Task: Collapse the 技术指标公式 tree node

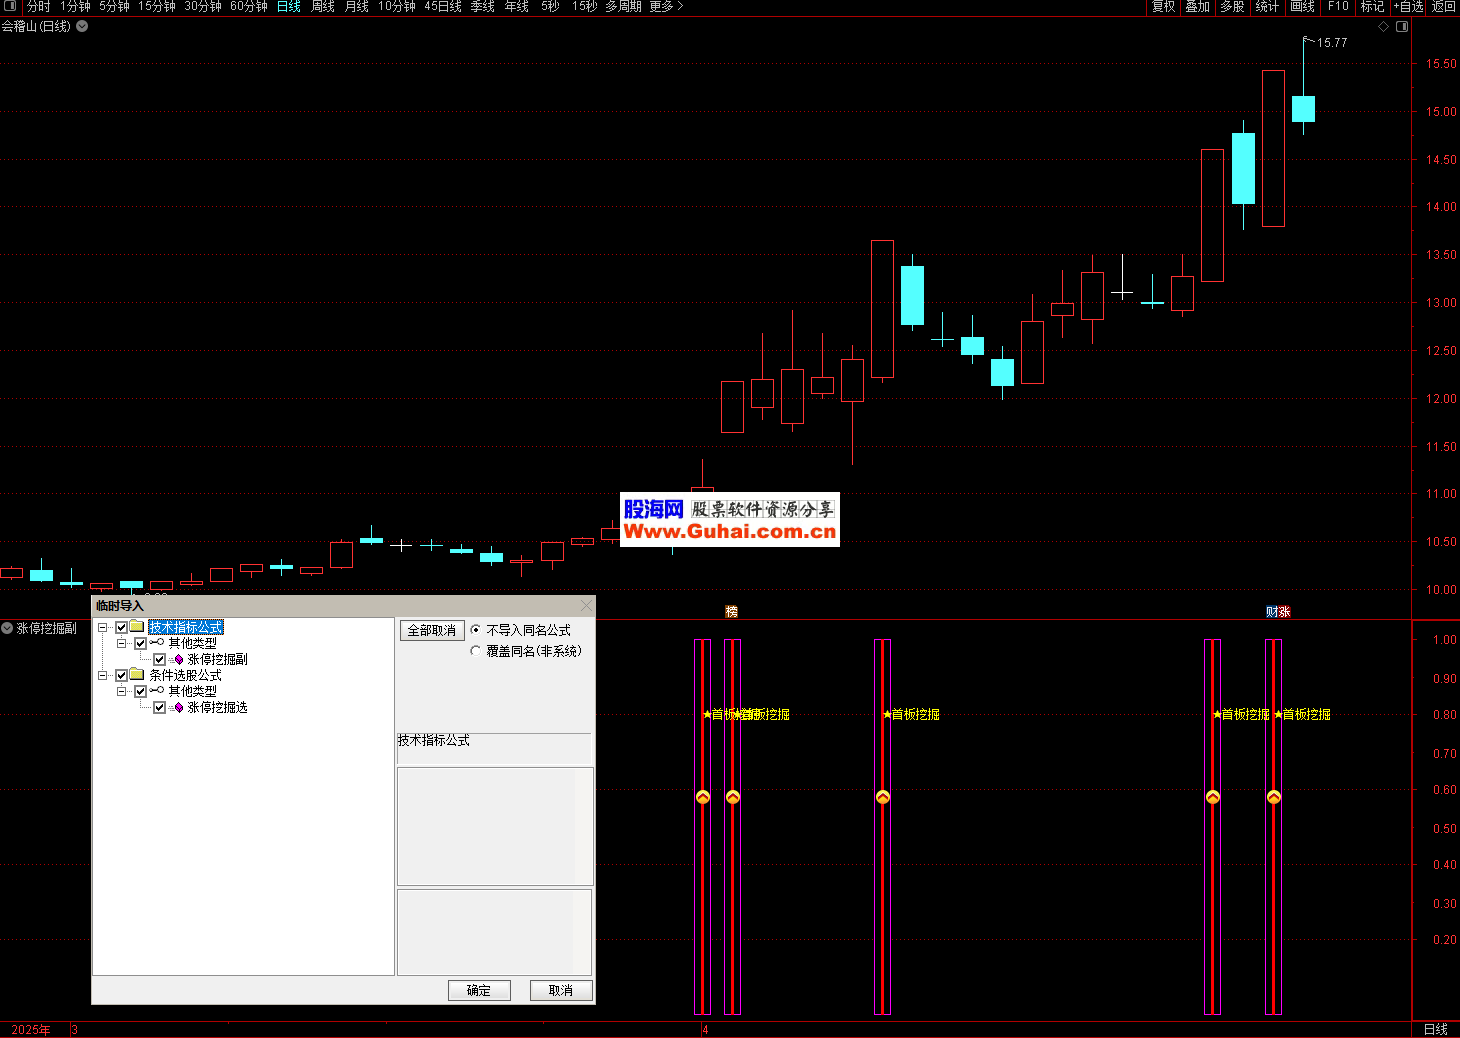Action: click(x=103, y=627)
